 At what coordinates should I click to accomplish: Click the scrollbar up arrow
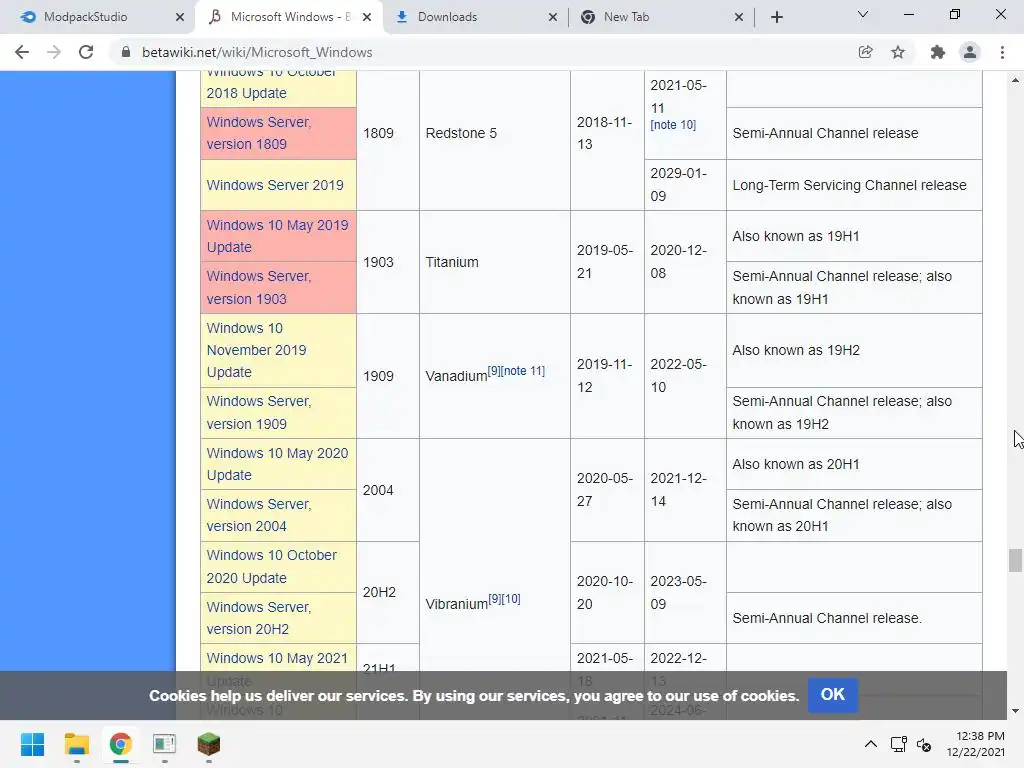tap(1015, 80)
